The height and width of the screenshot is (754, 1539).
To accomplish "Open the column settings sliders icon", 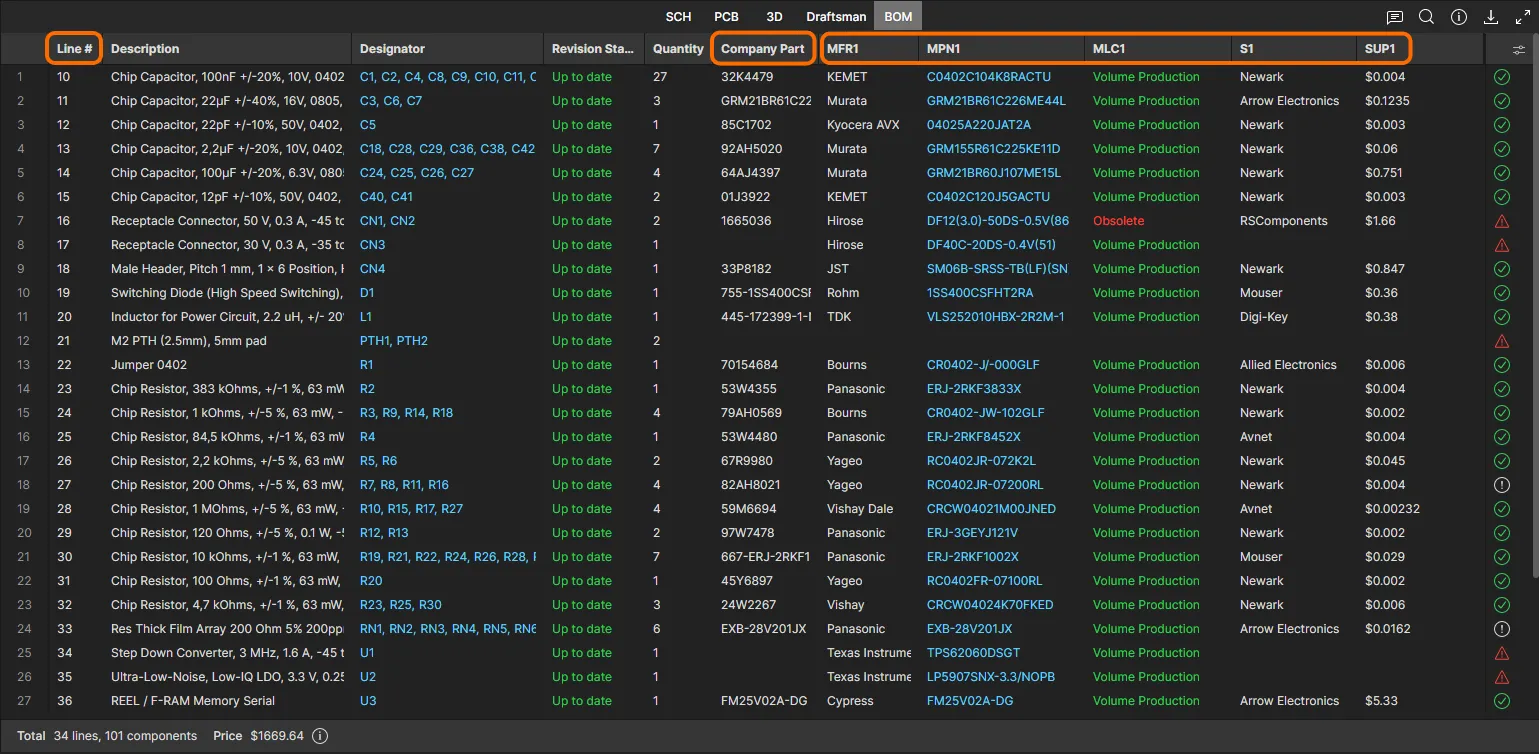I will click(1519, 49).
